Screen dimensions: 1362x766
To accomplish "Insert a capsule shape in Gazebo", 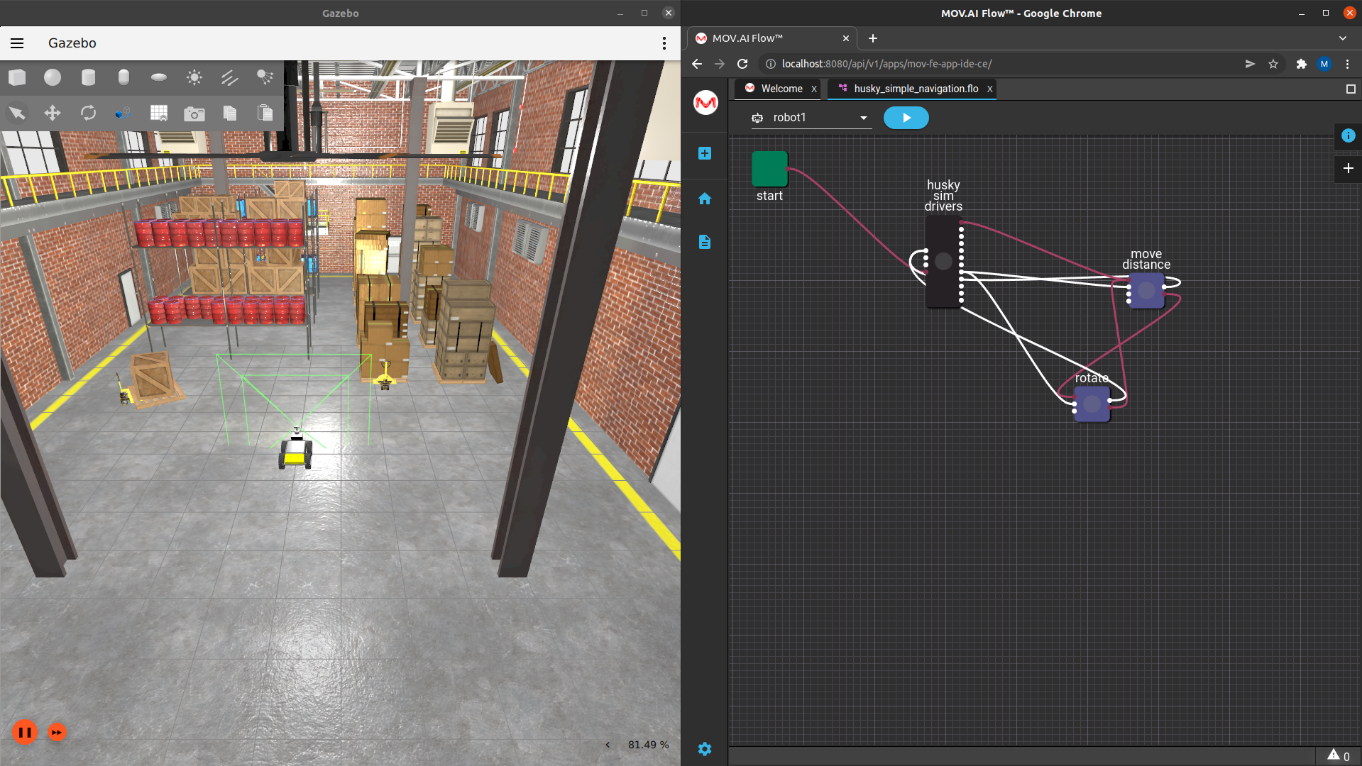I will tap(123, 77).
